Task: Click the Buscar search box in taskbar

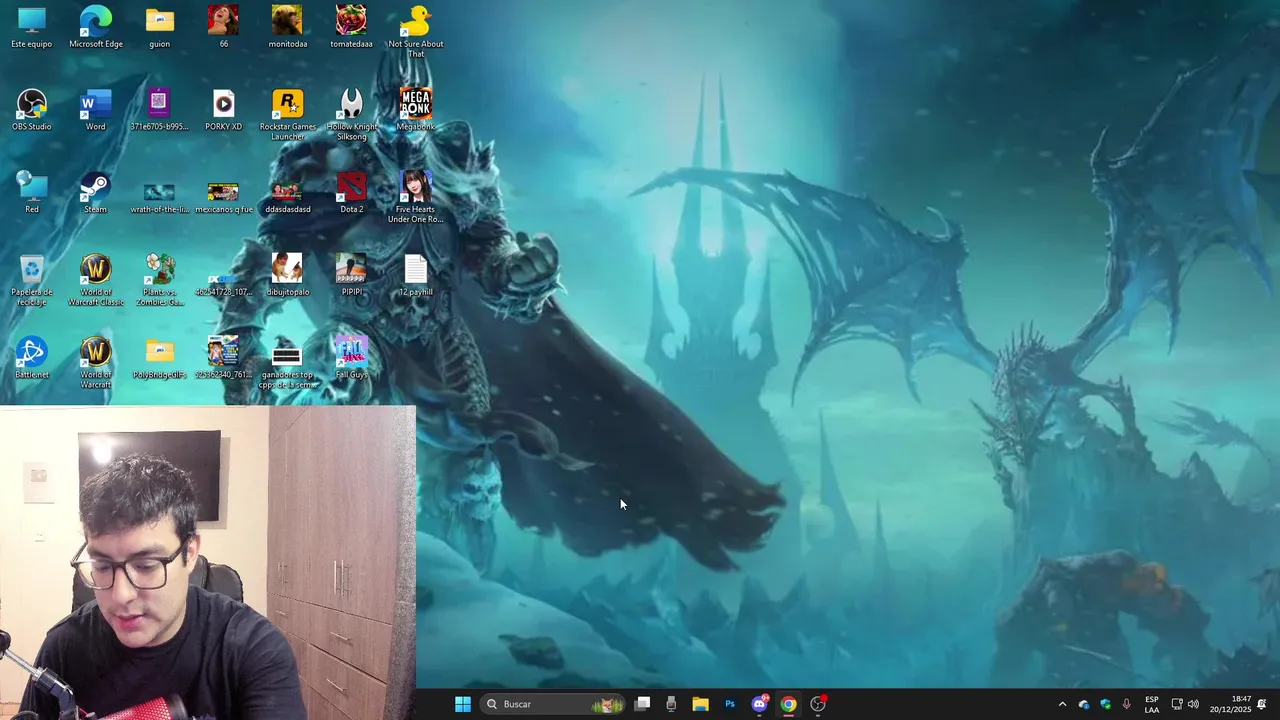Action: click(552, 704)
